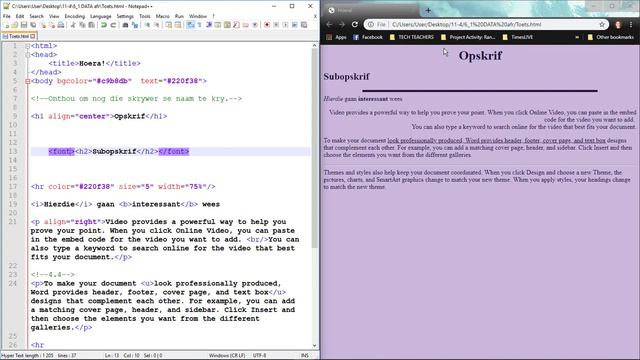Close the Toets.html tab via its X
The width and height of the screenshot is (640, 360).
click(33, 36)
